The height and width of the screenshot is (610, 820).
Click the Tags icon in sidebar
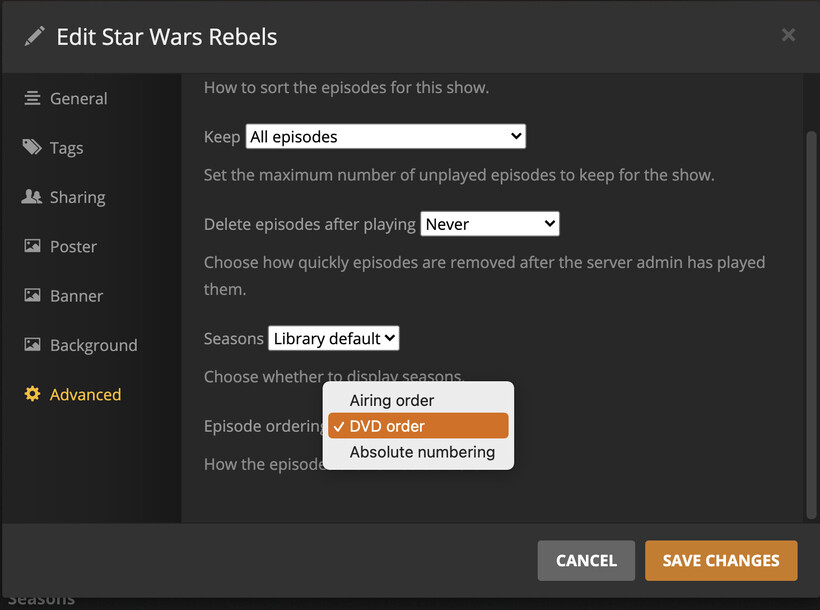pos(32,147)
